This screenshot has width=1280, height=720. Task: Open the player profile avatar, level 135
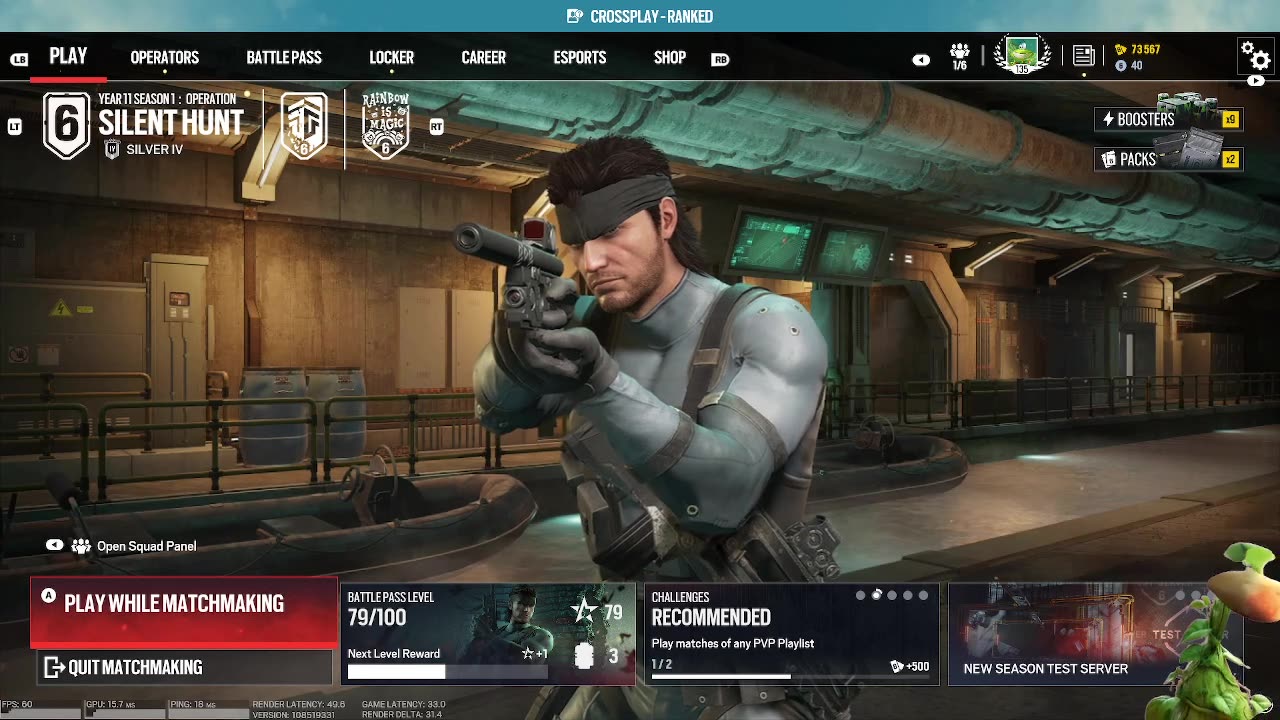pos(1022,55)
